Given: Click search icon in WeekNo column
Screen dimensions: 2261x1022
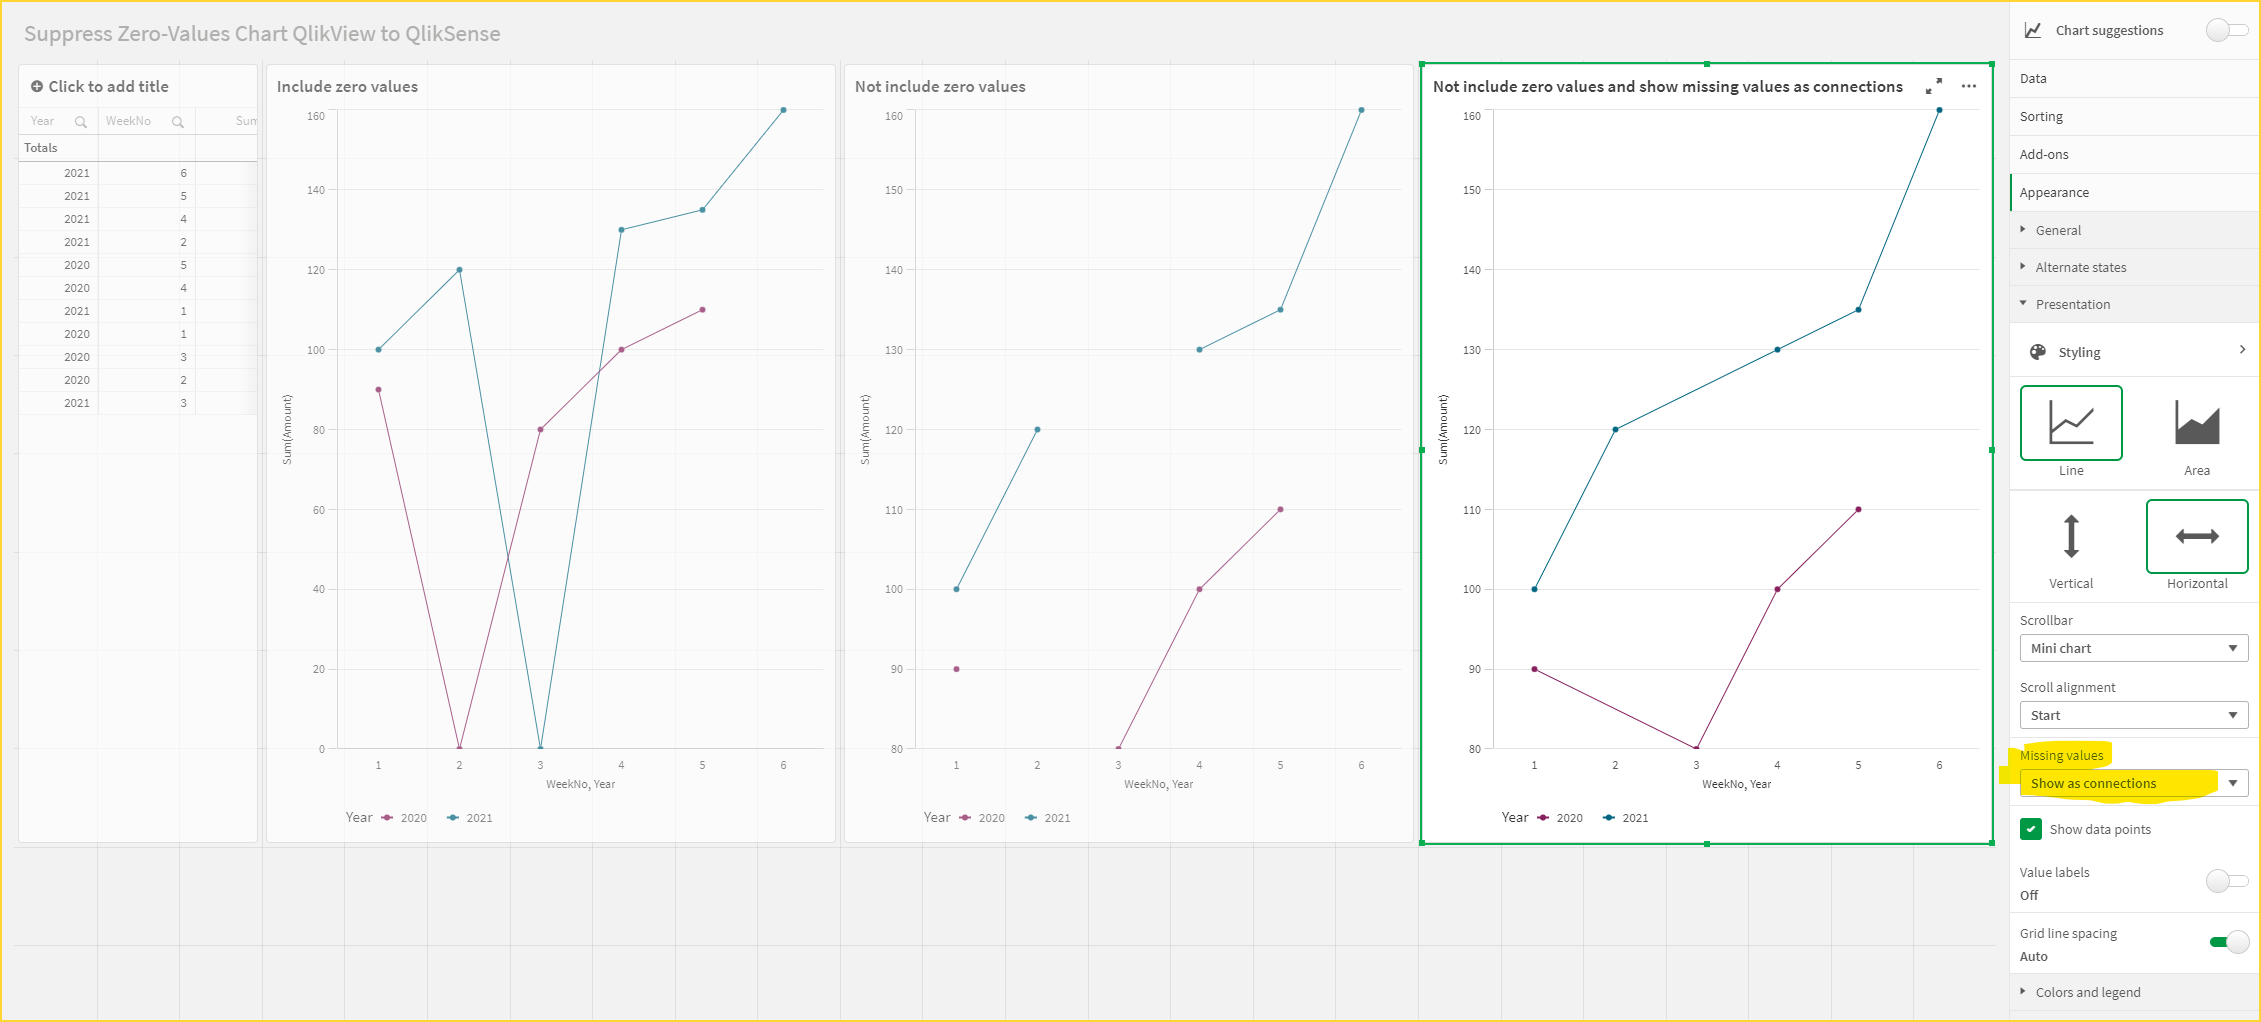Looking at the screenshot, I should pyautogui.click(x=177, y=122).
